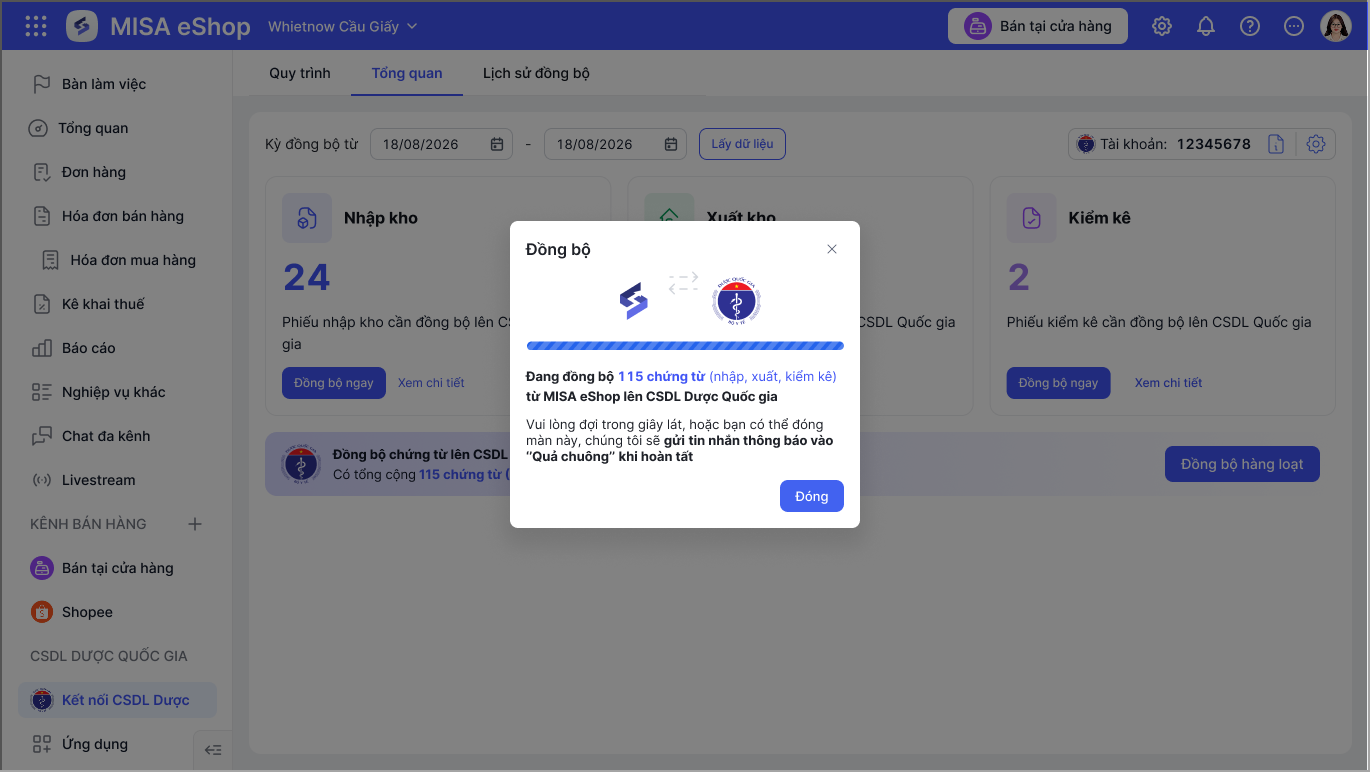1370x772 pixels.
Task: Click the Ứng dụng apps icon
Action: tap(41, 744)
